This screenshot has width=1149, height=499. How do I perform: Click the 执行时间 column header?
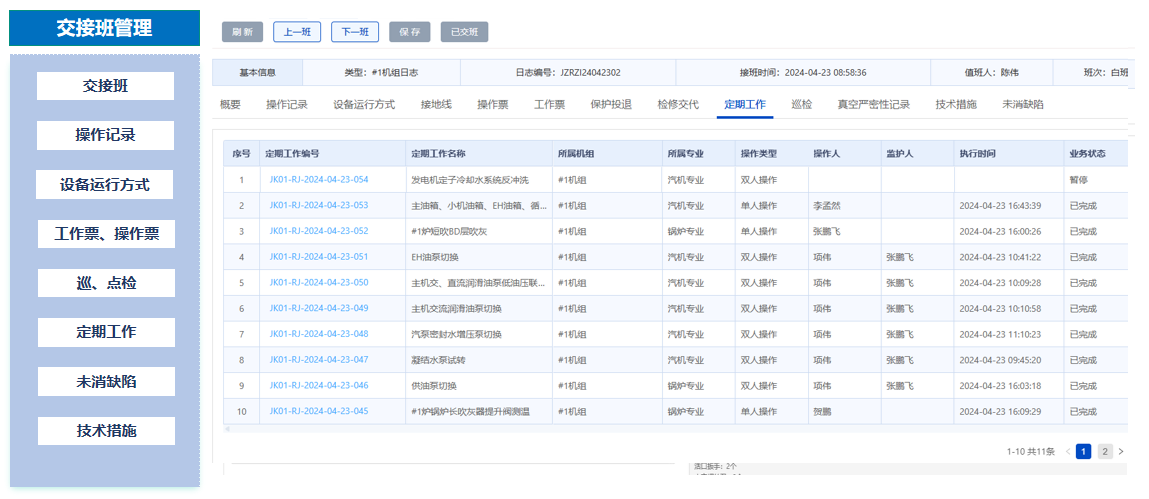977,154
